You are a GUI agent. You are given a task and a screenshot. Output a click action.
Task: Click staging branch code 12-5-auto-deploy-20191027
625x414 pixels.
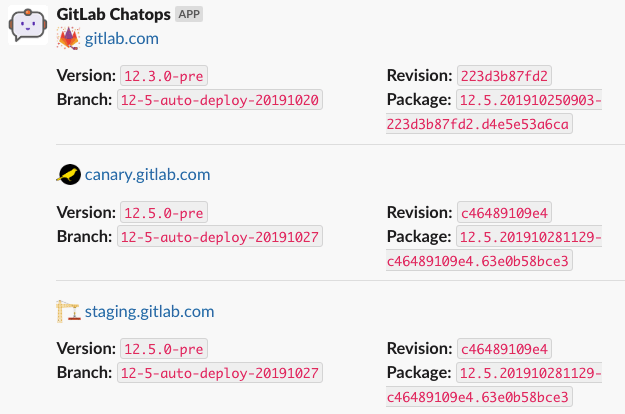pos(220,373)
